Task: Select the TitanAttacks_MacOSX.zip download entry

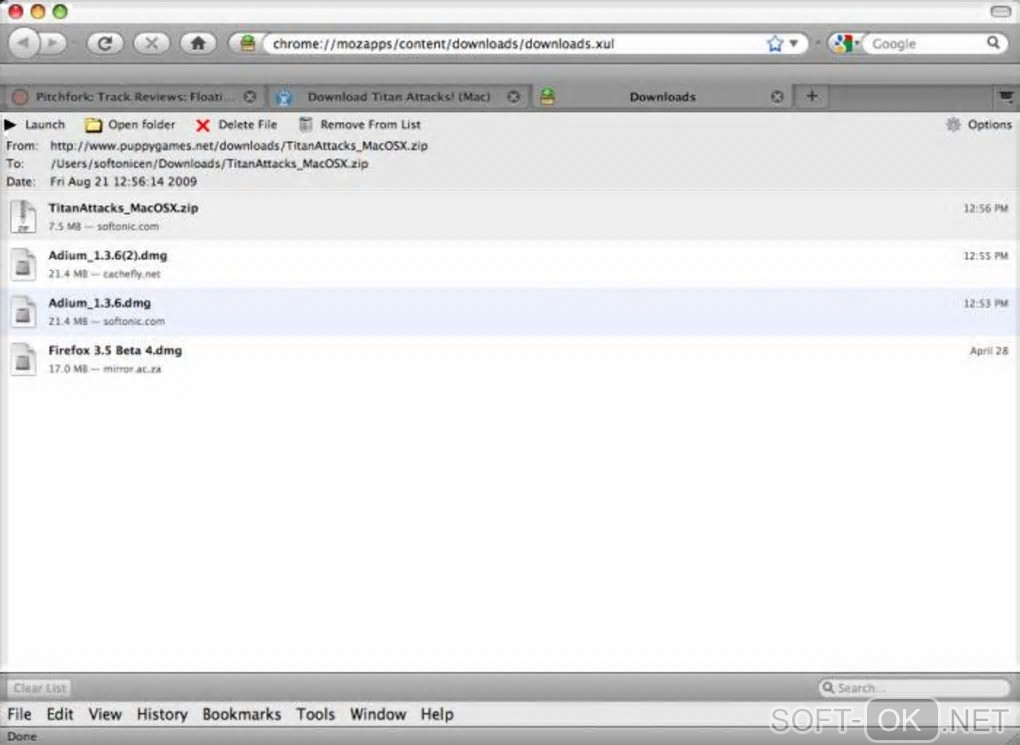Action: (510, 217)
